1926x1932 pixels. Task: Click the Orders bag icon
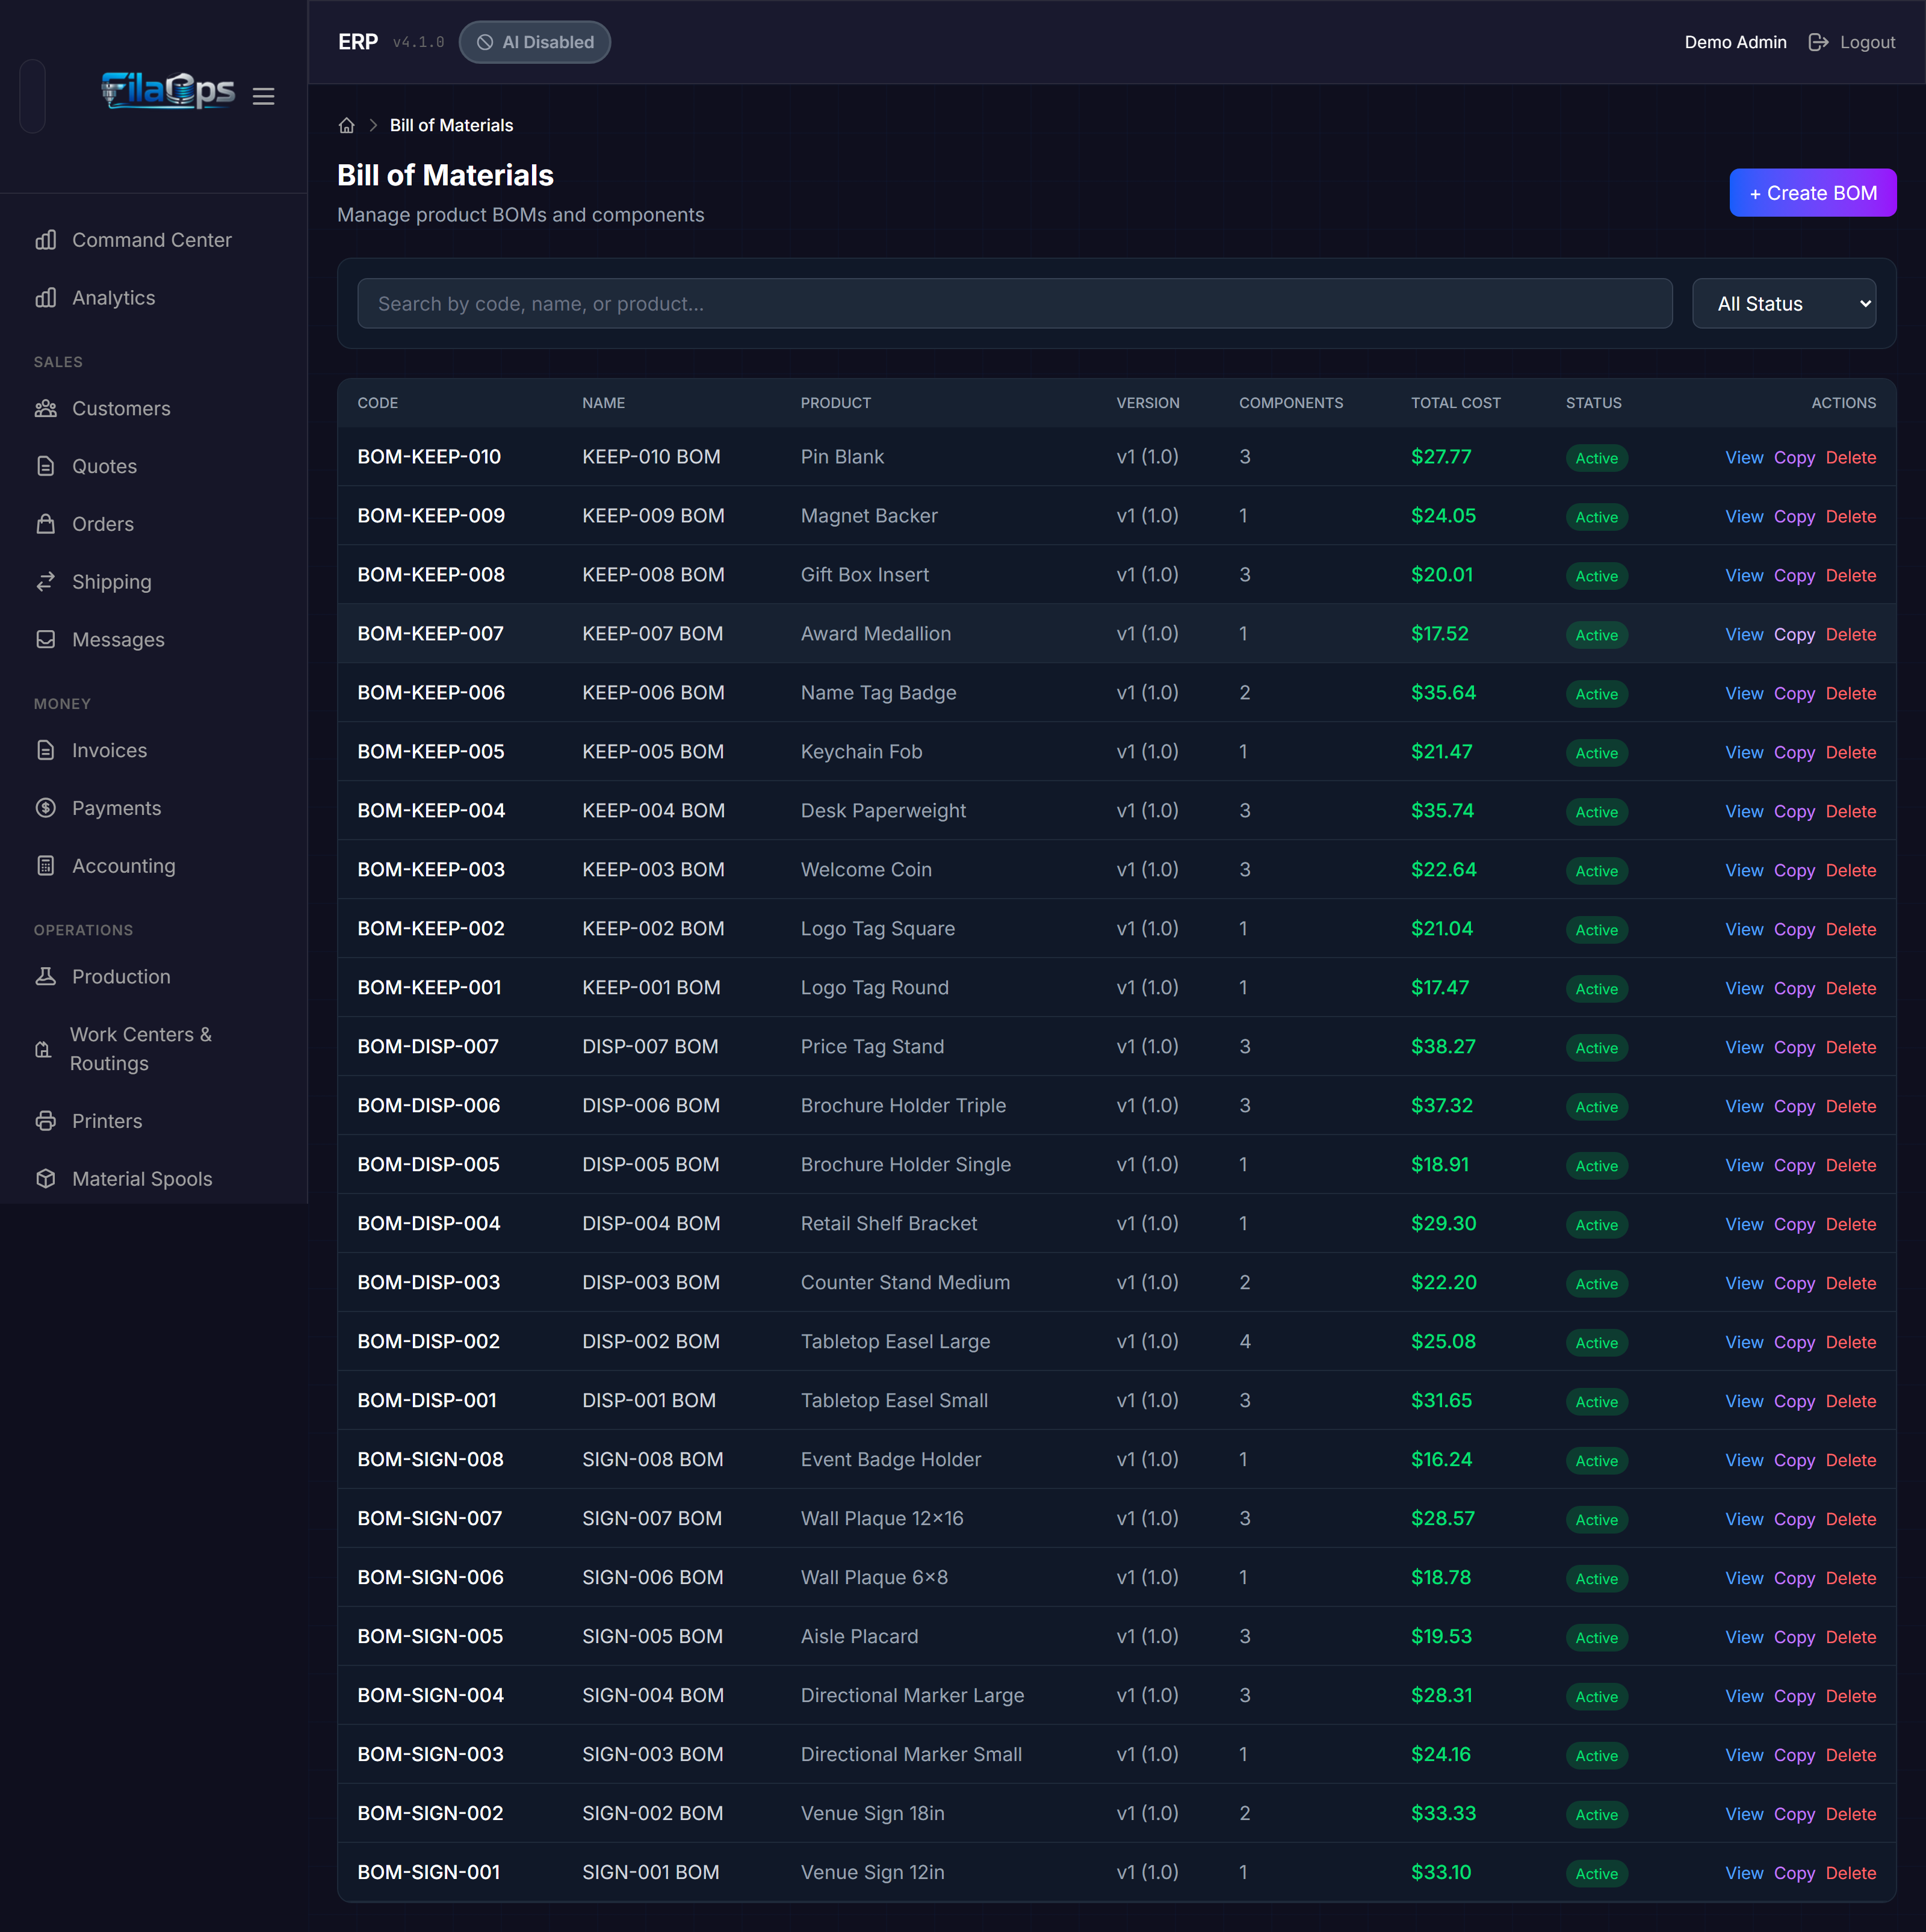(46, 524)
